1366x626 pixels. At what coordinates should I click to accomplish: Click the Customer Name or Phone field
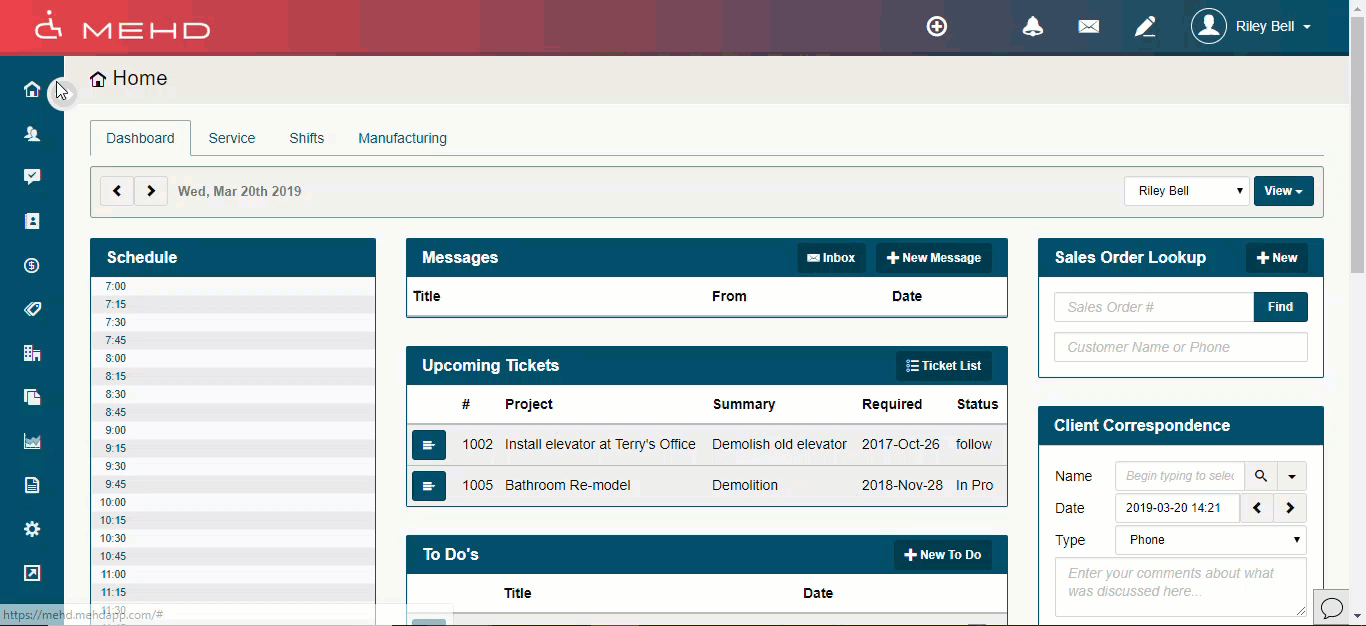coord(1181,347)
